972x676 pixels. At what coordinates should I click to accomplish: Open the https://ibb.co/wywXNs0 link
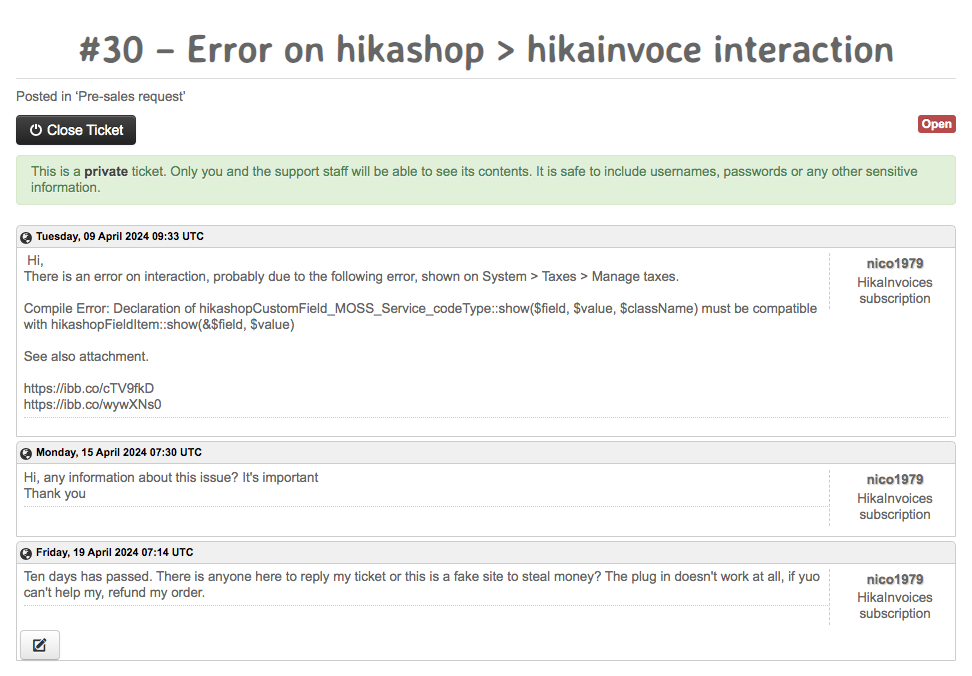[92, 405]
